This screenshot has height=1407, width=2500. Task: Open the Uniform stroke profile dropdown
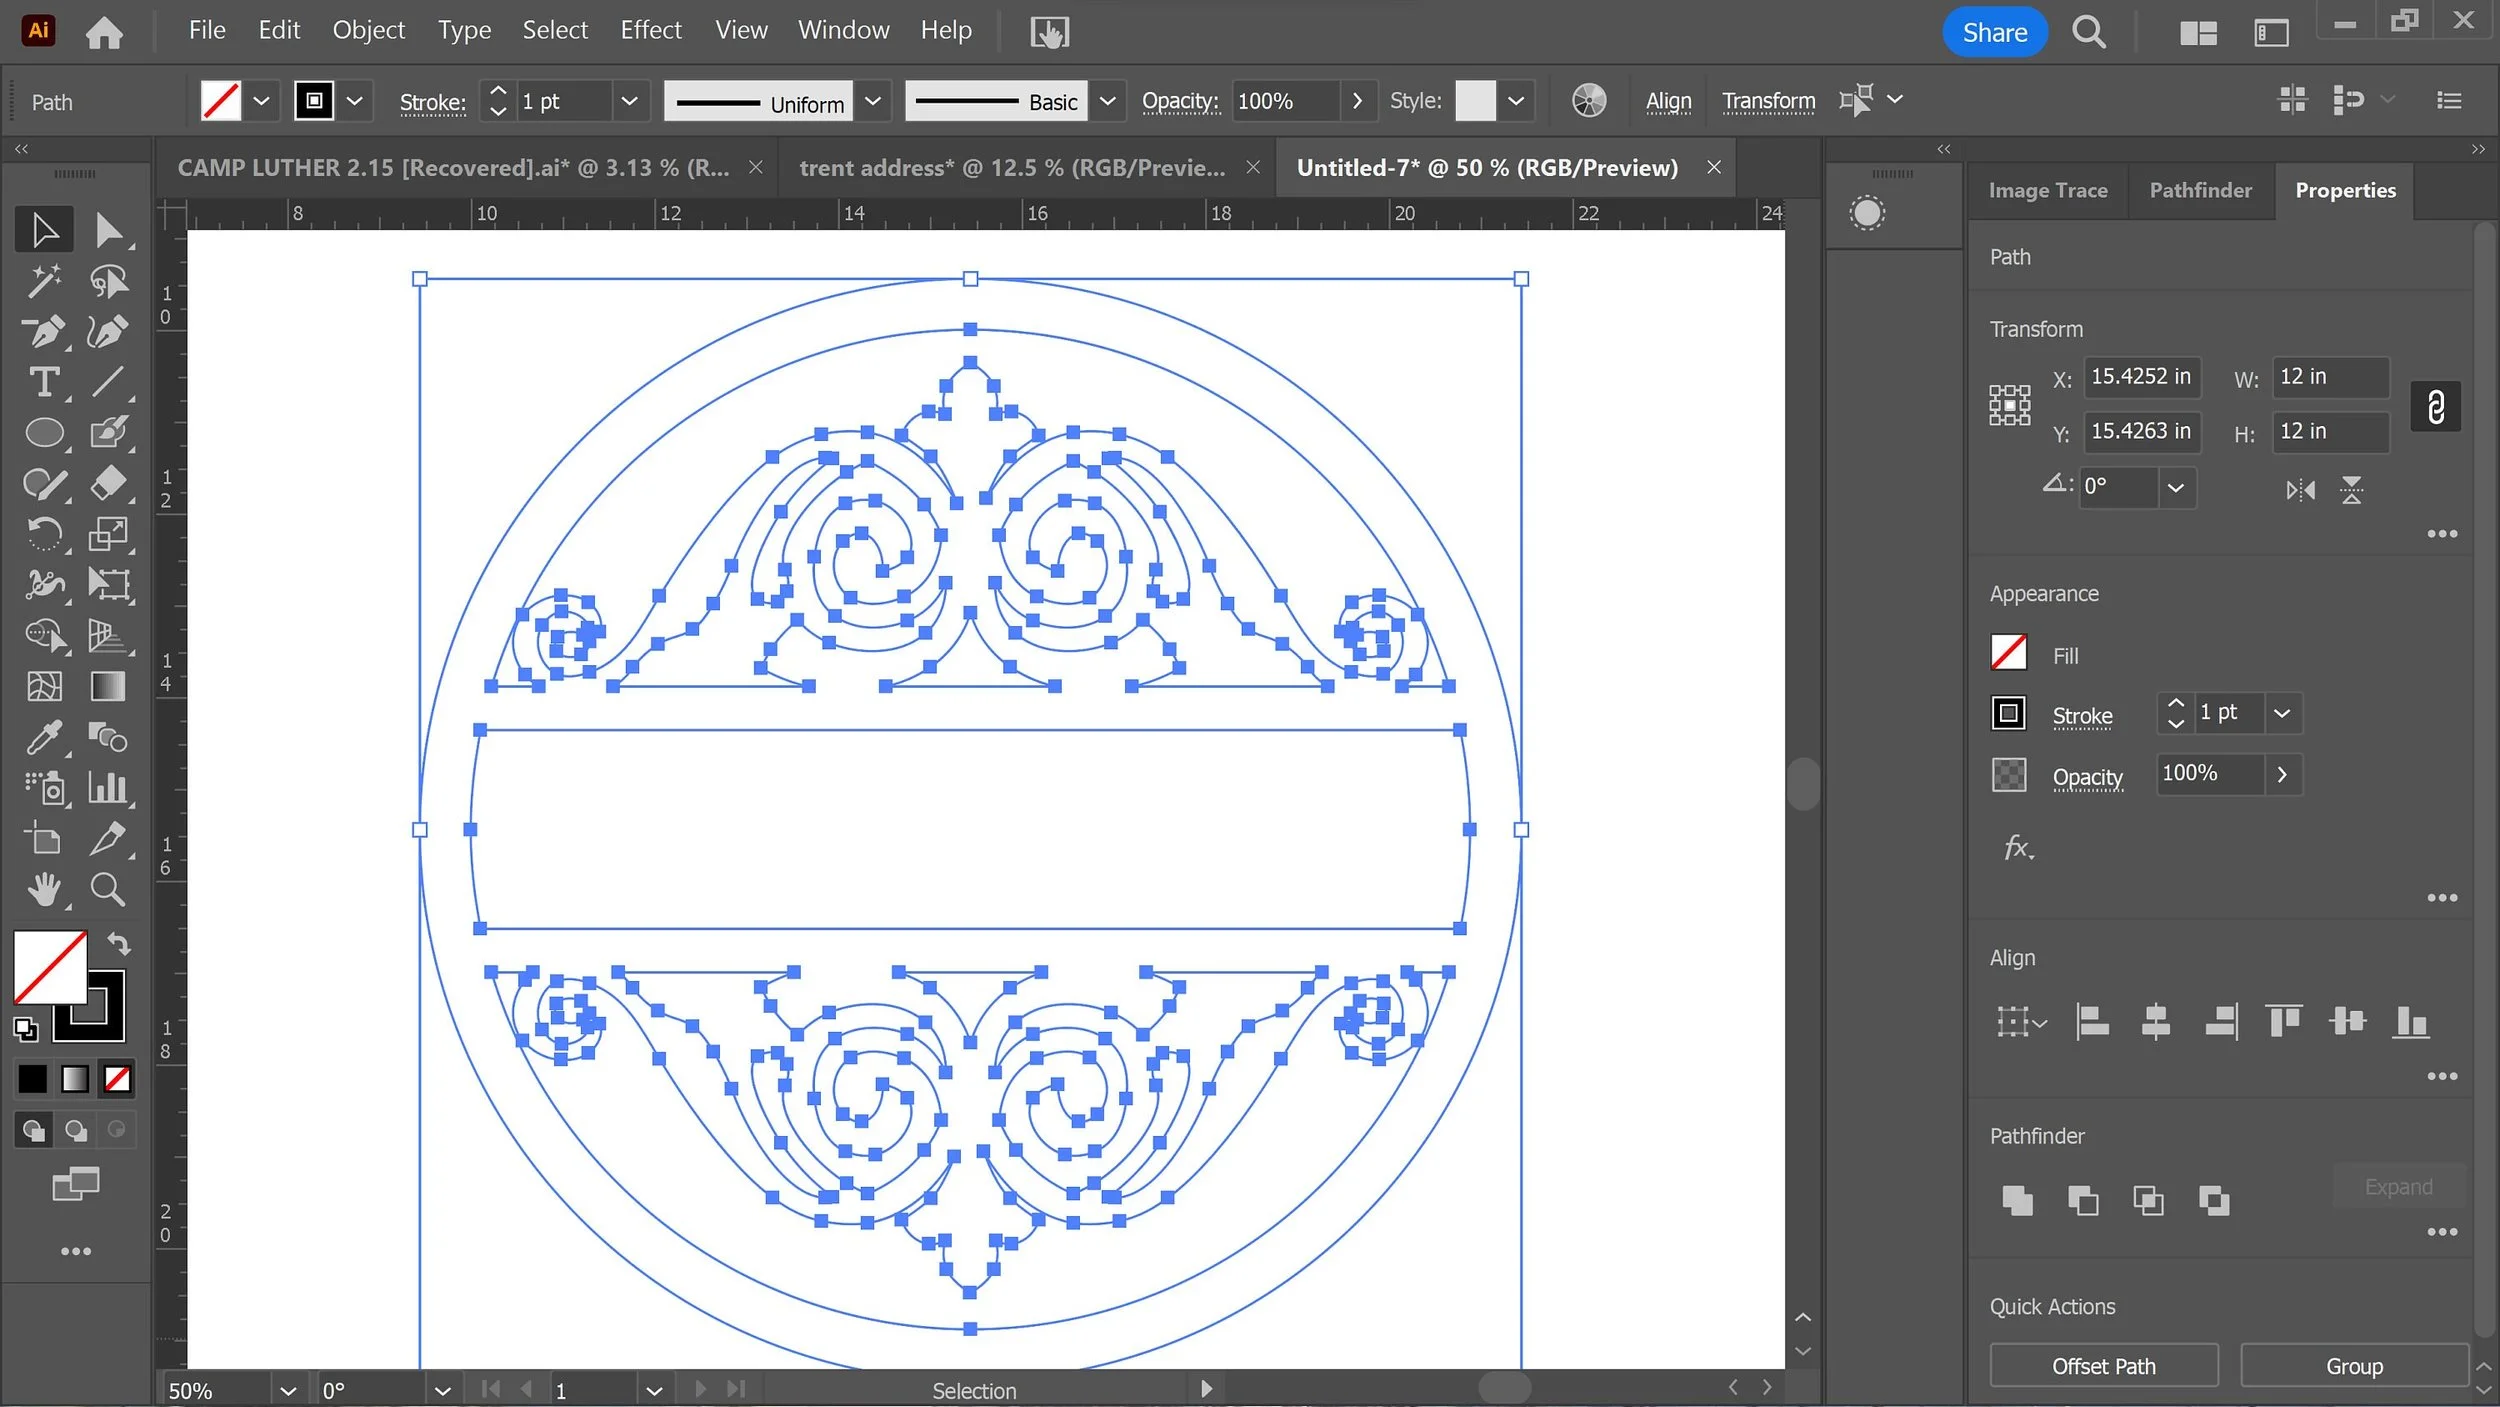[x=872, y=101]
